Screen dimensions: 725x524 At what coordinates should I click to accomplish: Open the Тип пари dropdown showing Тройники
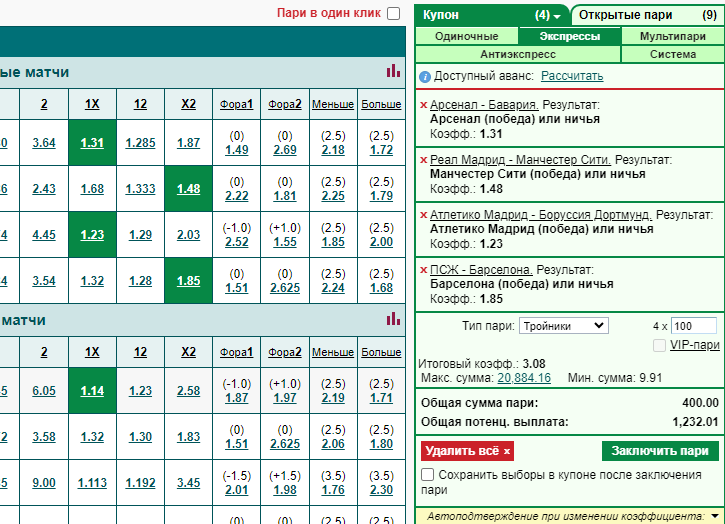pyautogui.click(x=564, y=326)
